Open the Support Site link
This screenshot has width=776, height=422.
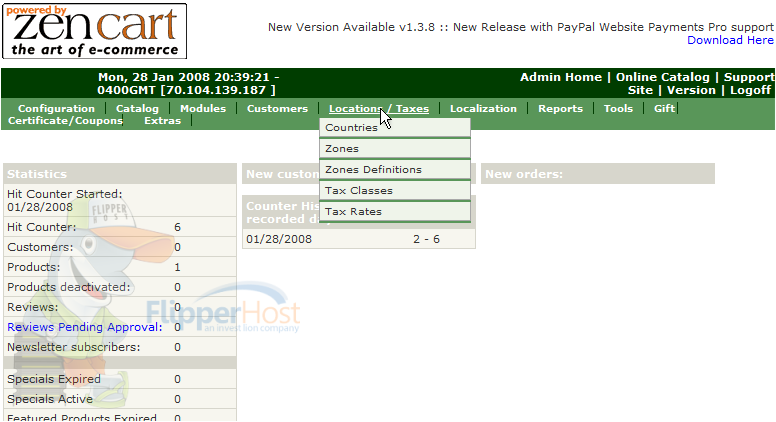click(x=700, y=84)
